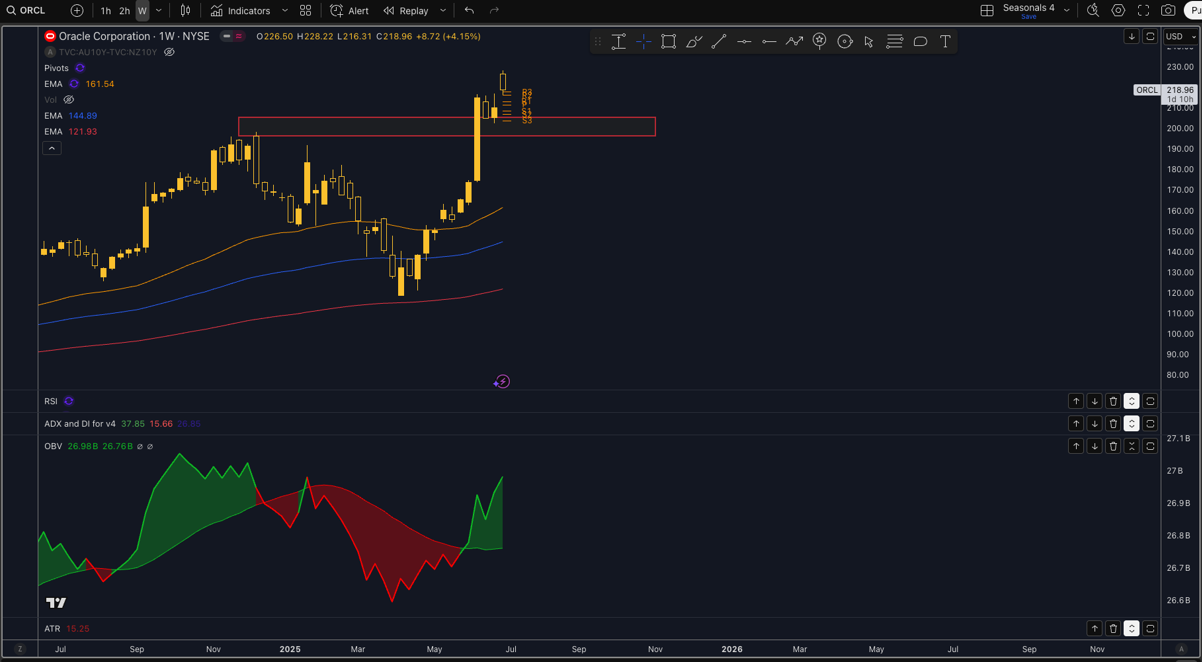Open the ORCL symbol search
Screen dimensions: 1202x662
(26, 10)
